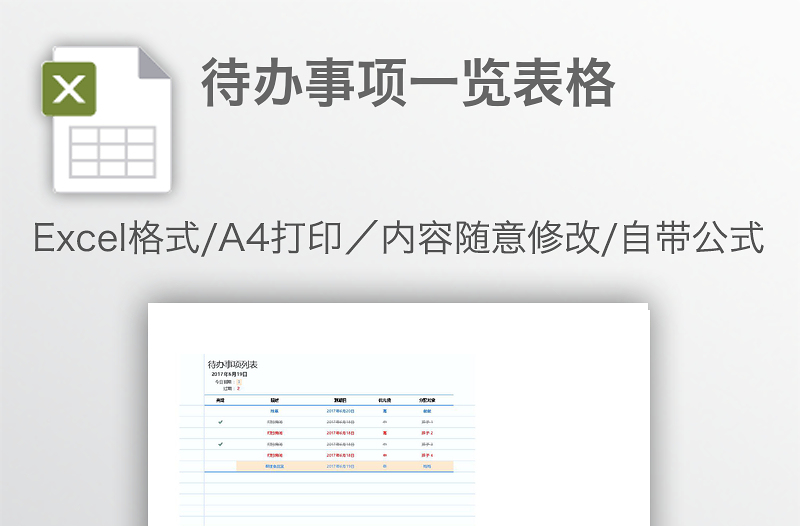Click the sheet heading 待办事项列表
Viewport: 800px width, 526px height.
(x=233, y=364)
